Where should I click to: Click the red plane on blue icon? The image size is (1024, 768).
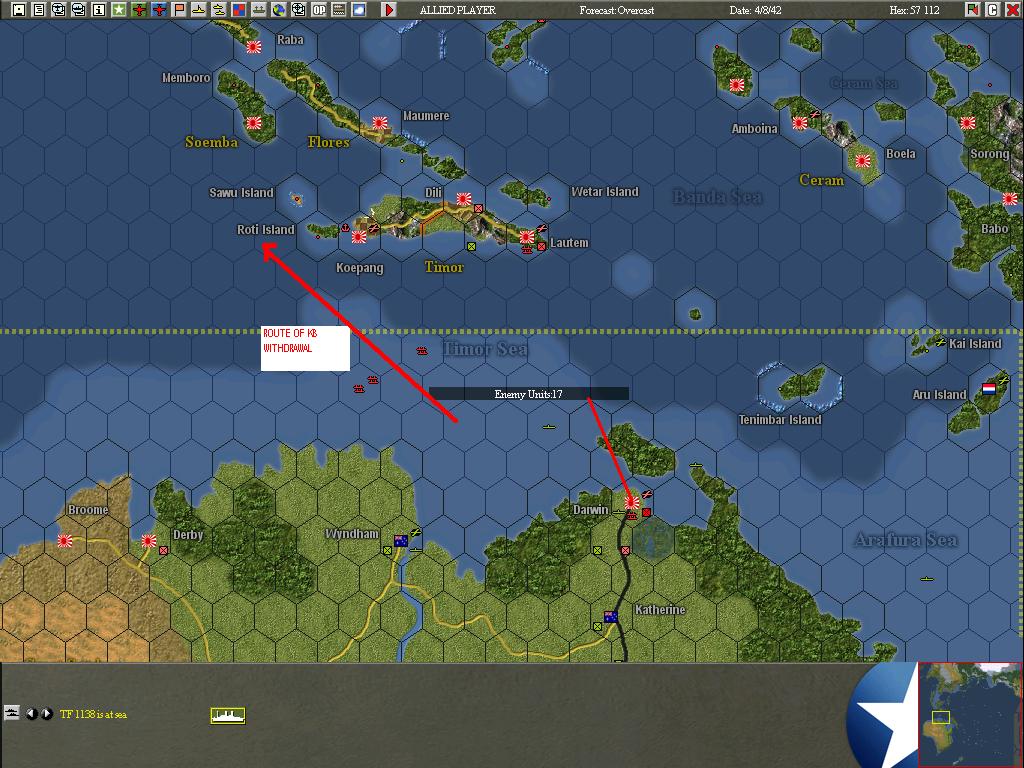[x=159, y=10]
